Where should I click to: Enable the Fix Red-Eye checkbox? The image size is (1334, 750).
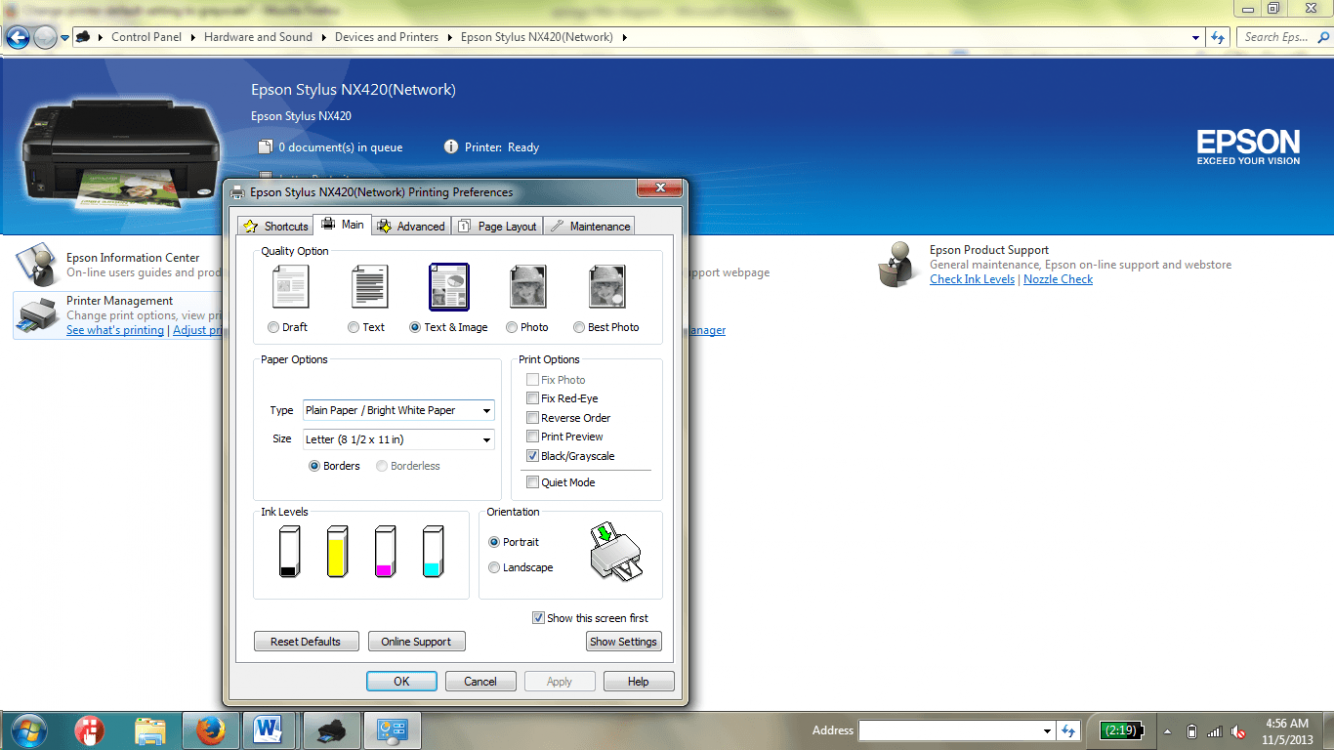532,398
